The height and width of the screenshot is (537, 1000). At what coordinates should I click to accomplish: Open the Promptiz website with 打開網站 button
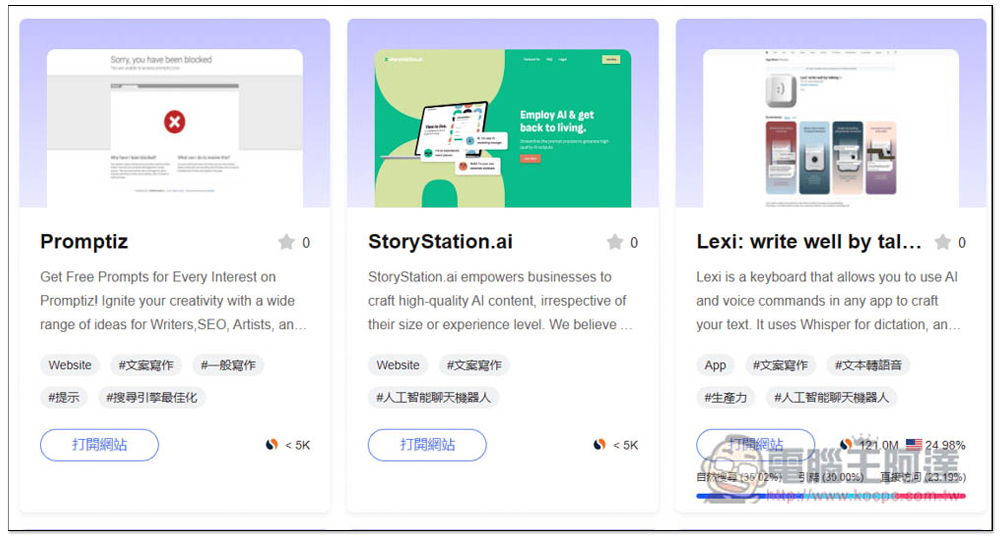coord(99,445)
